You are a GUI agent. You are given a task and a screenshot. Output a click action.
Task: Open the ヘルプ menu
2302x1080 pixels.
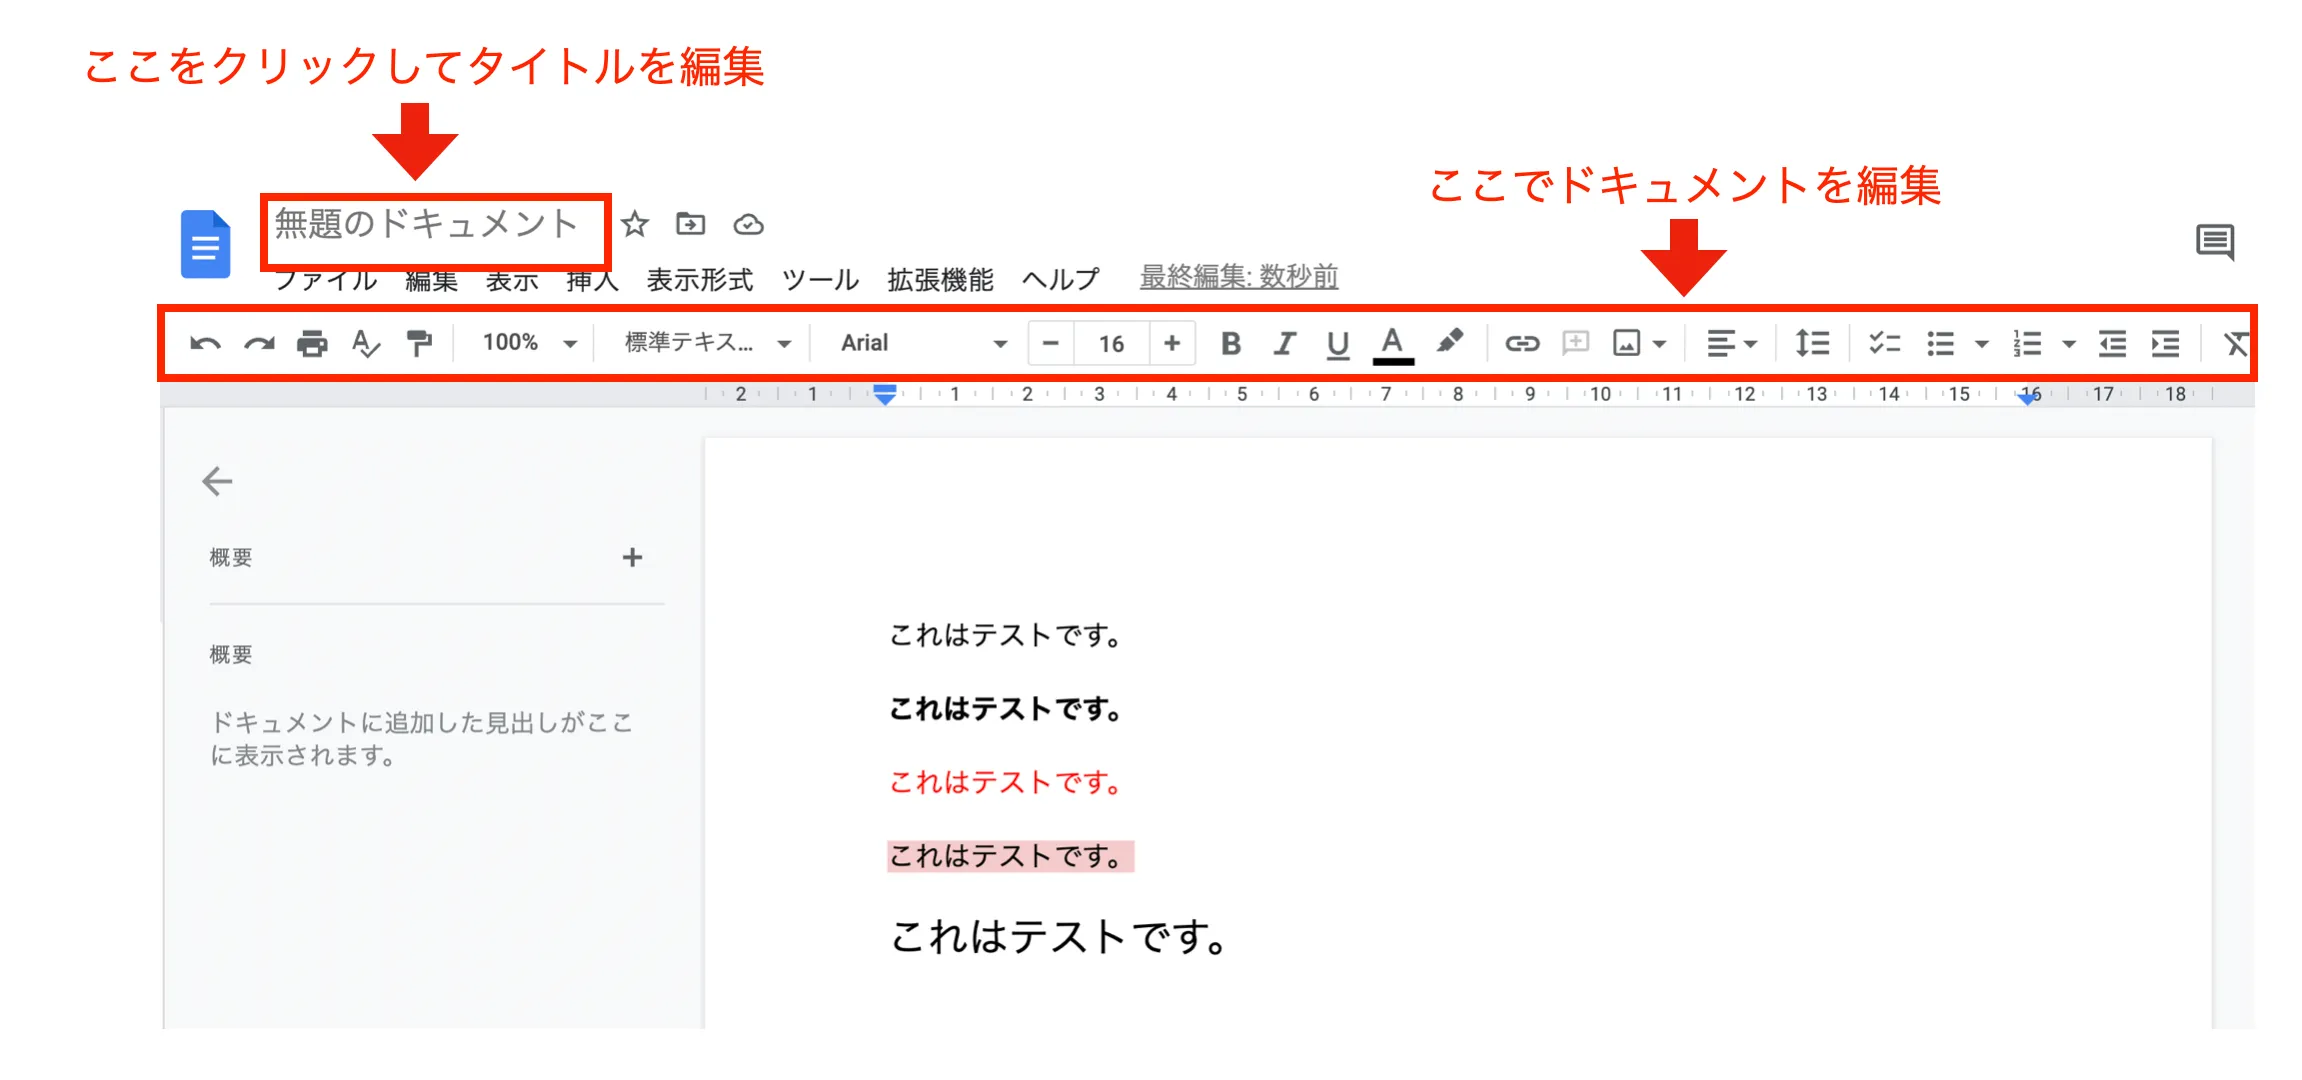(x=1060, y=280)
